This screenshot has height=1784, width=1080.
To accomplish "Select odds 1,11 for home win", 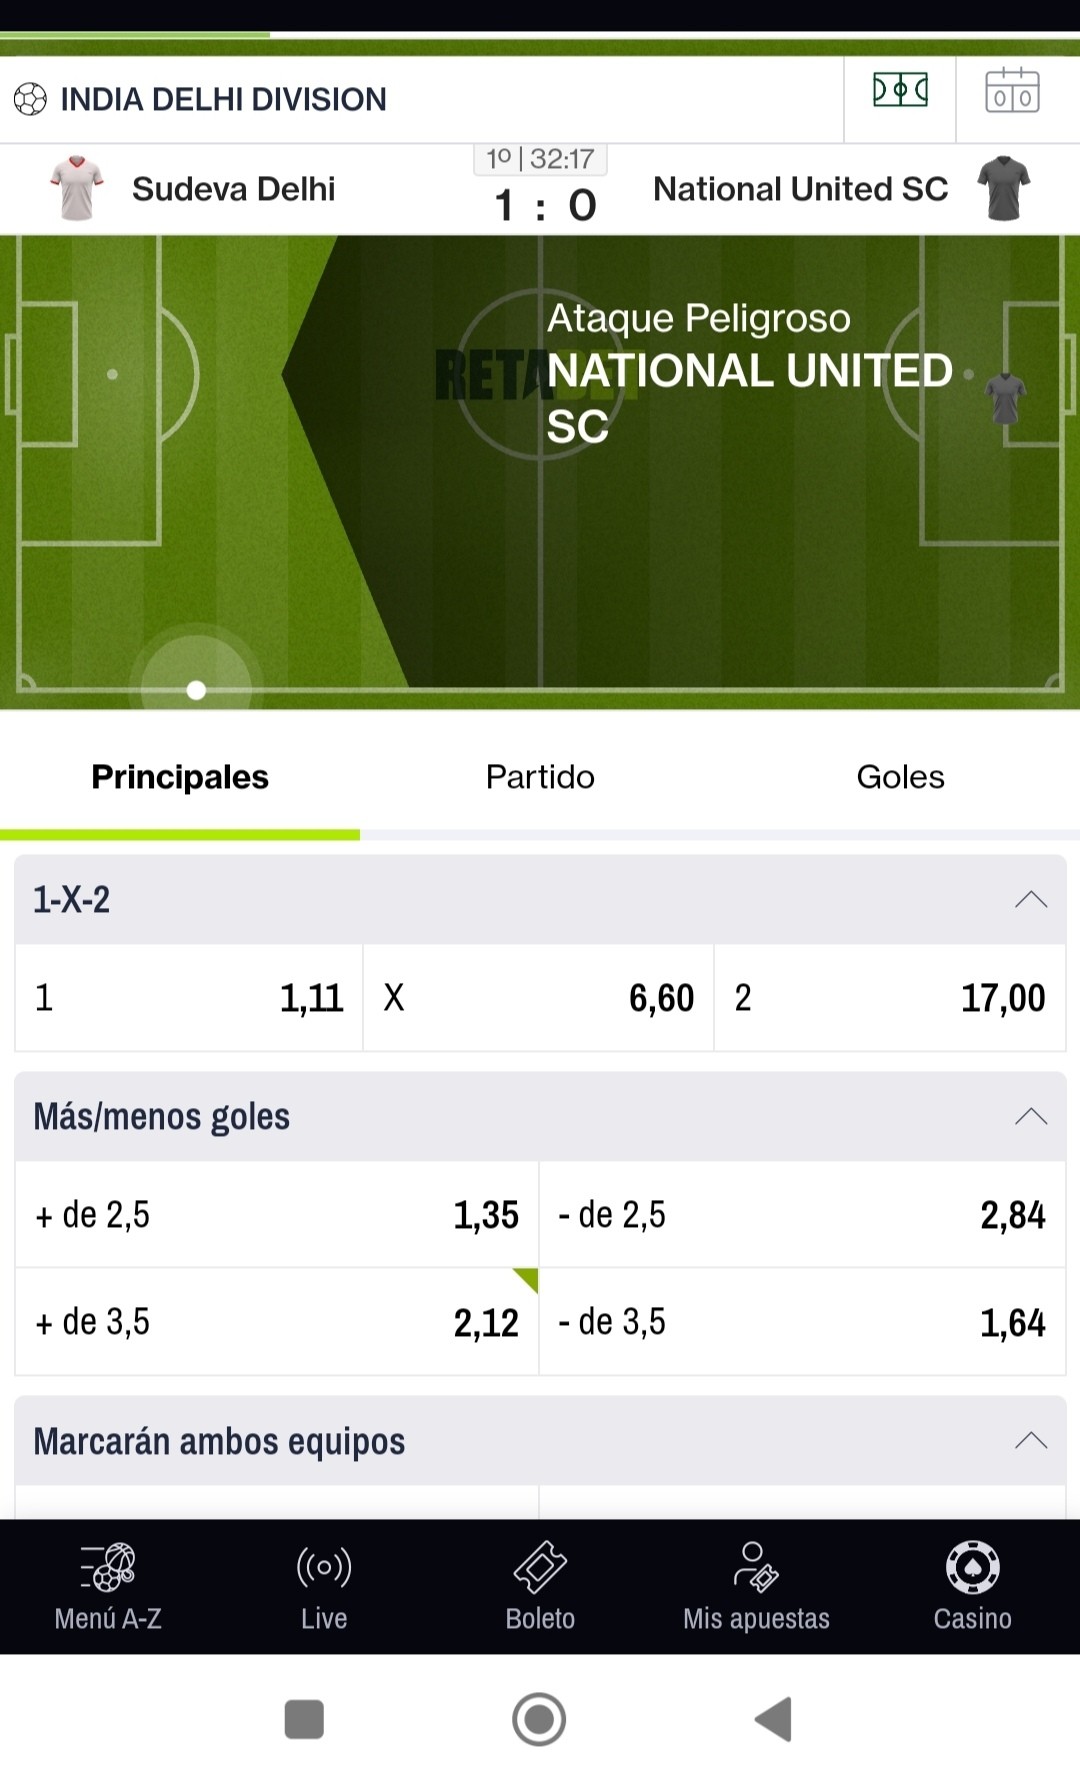I will tap(189, 998).
